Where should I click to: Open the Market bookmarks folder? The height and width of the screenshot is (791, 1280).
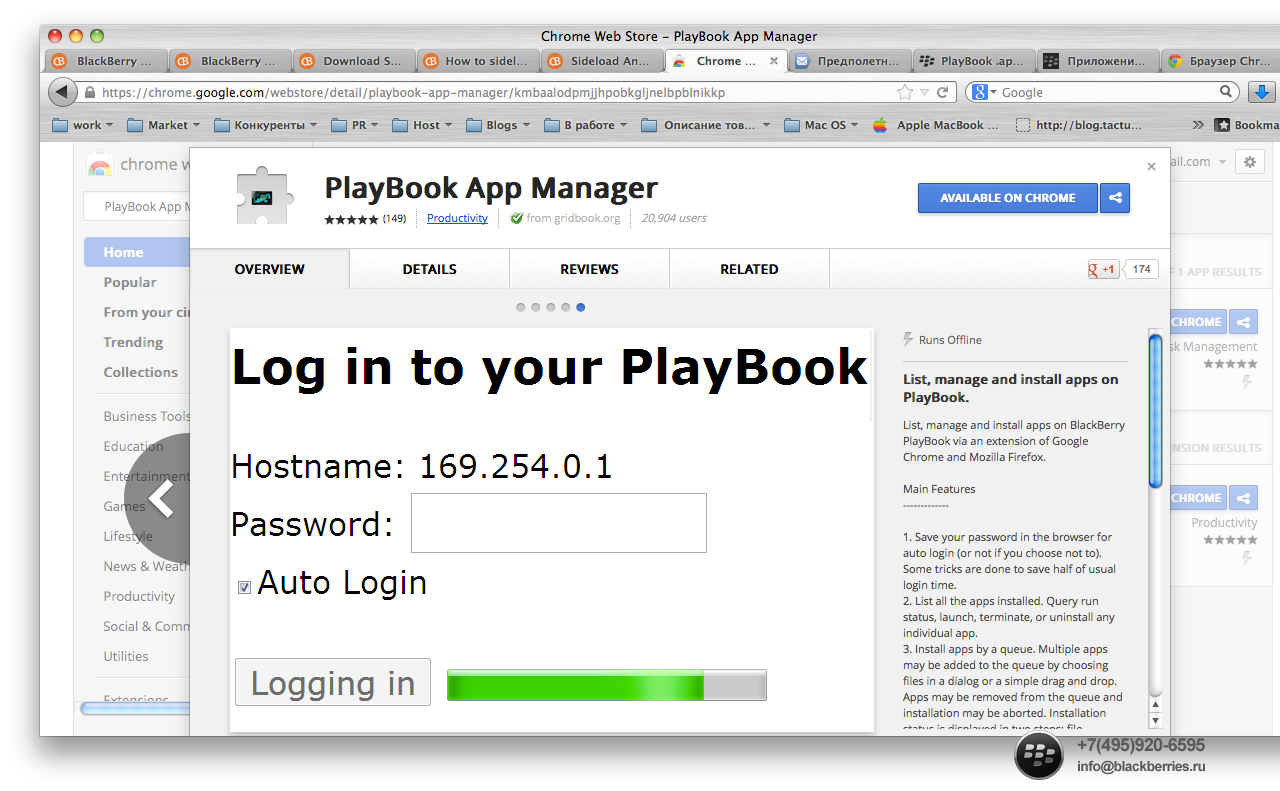pyautogui.click(x=164, y=125)
